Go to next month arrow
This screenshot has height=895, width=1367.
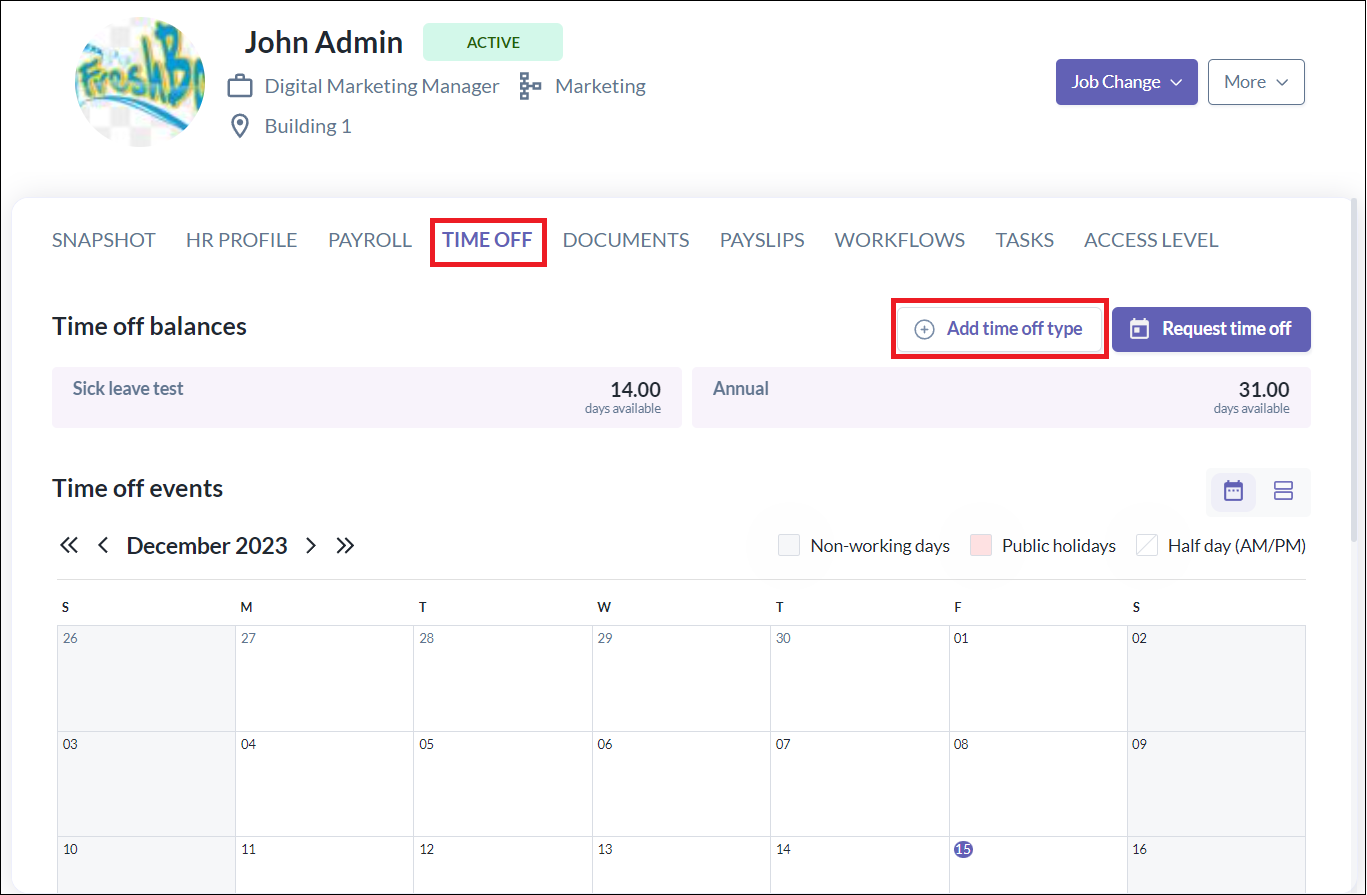tap(311, 546)
